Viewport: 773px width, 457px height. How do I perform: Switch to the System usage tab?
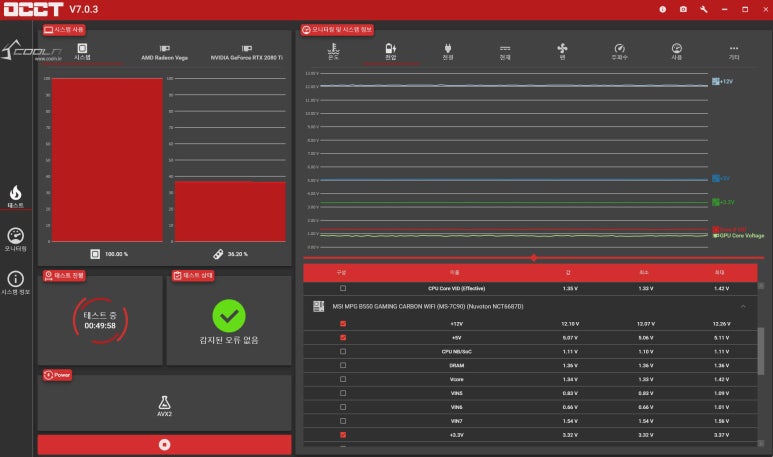coord(82,51)
